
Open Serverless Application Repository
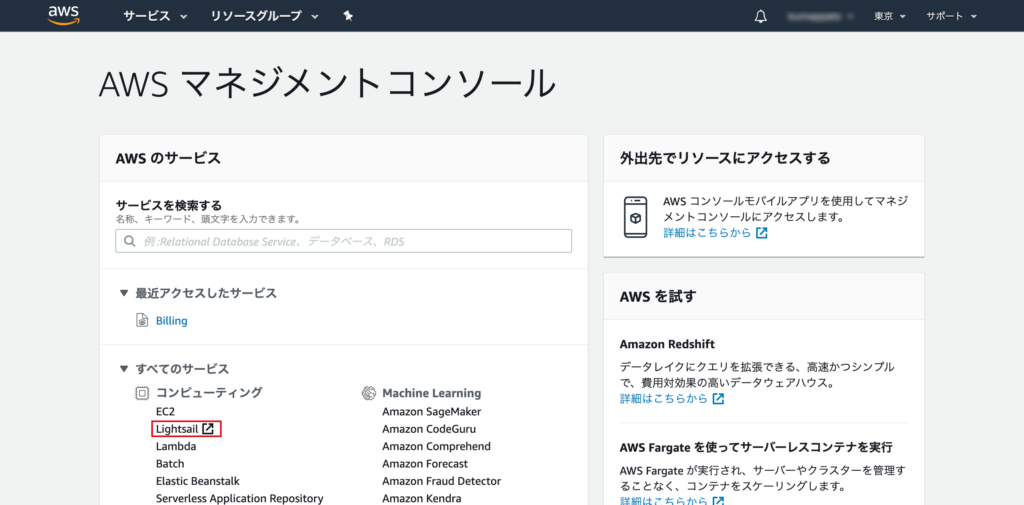[x=239, y=498]
